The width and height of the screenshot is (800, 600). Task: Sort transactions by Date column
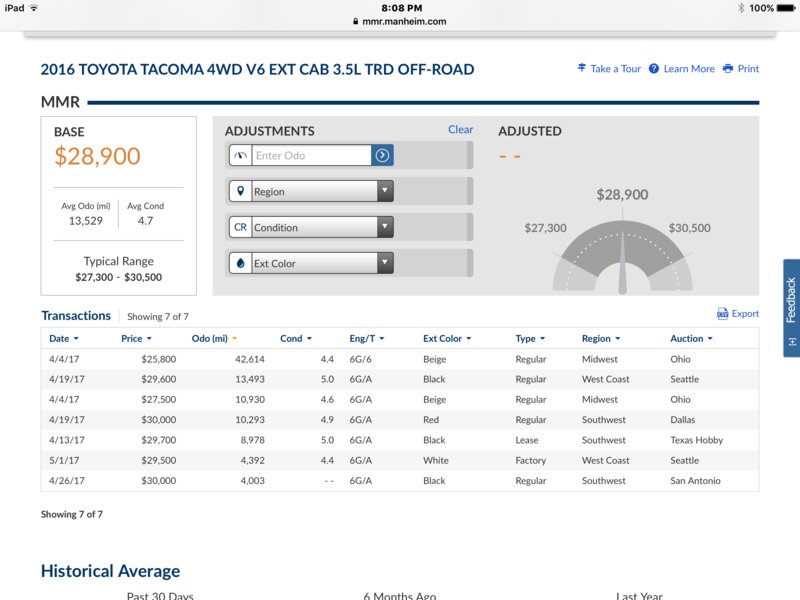64,338
